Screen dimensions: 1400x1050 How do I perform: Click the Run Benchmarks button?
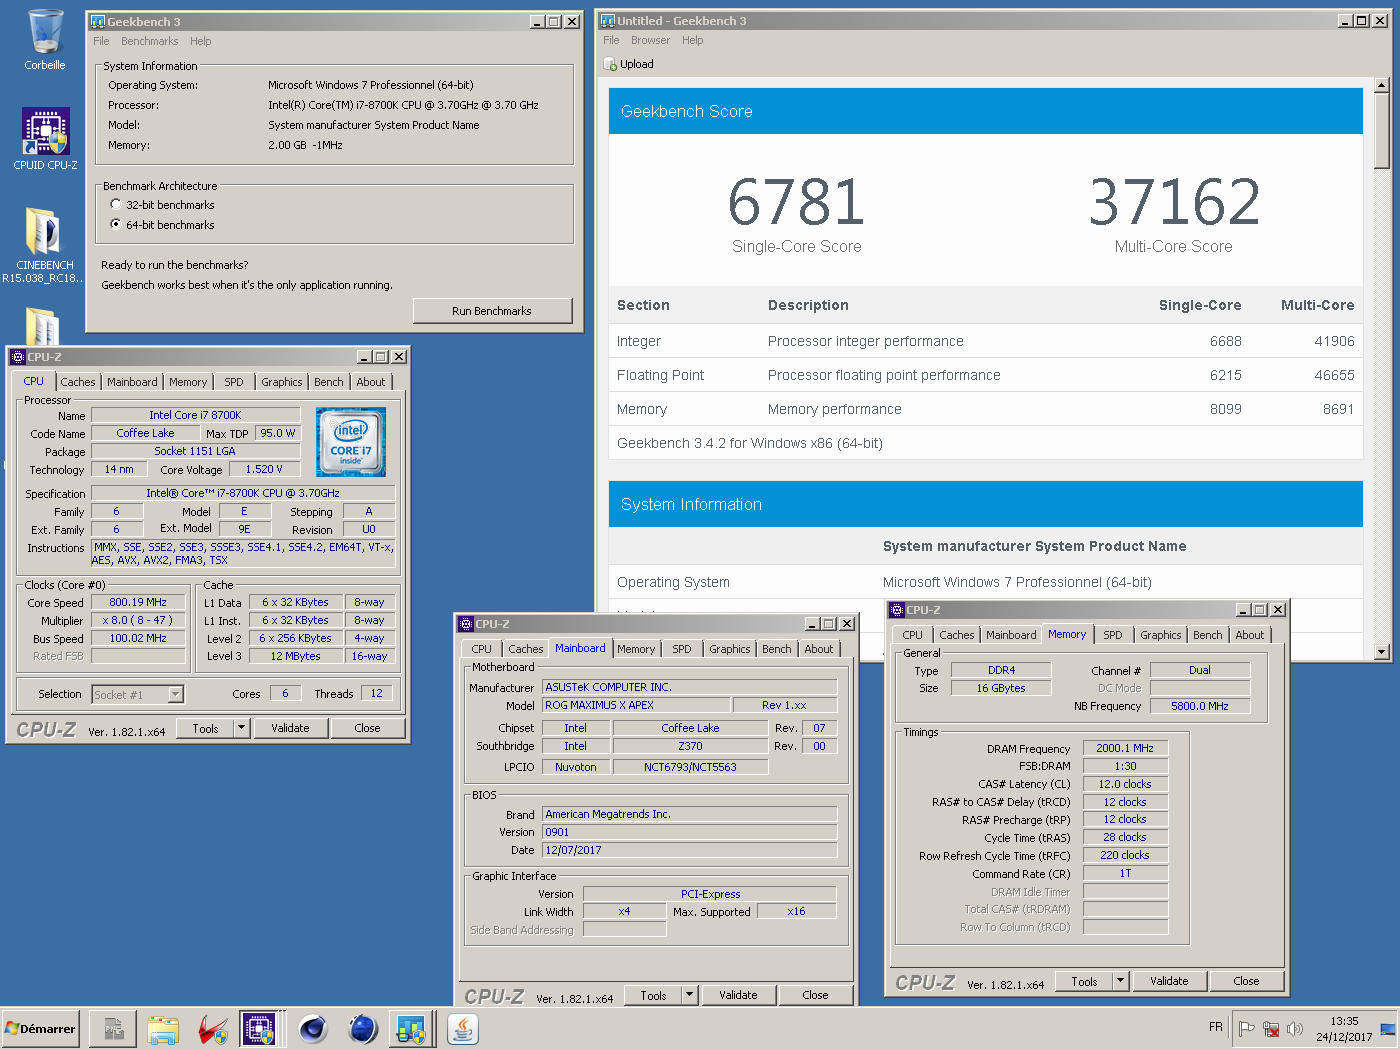pyautogui.click(x=492, y=311)
